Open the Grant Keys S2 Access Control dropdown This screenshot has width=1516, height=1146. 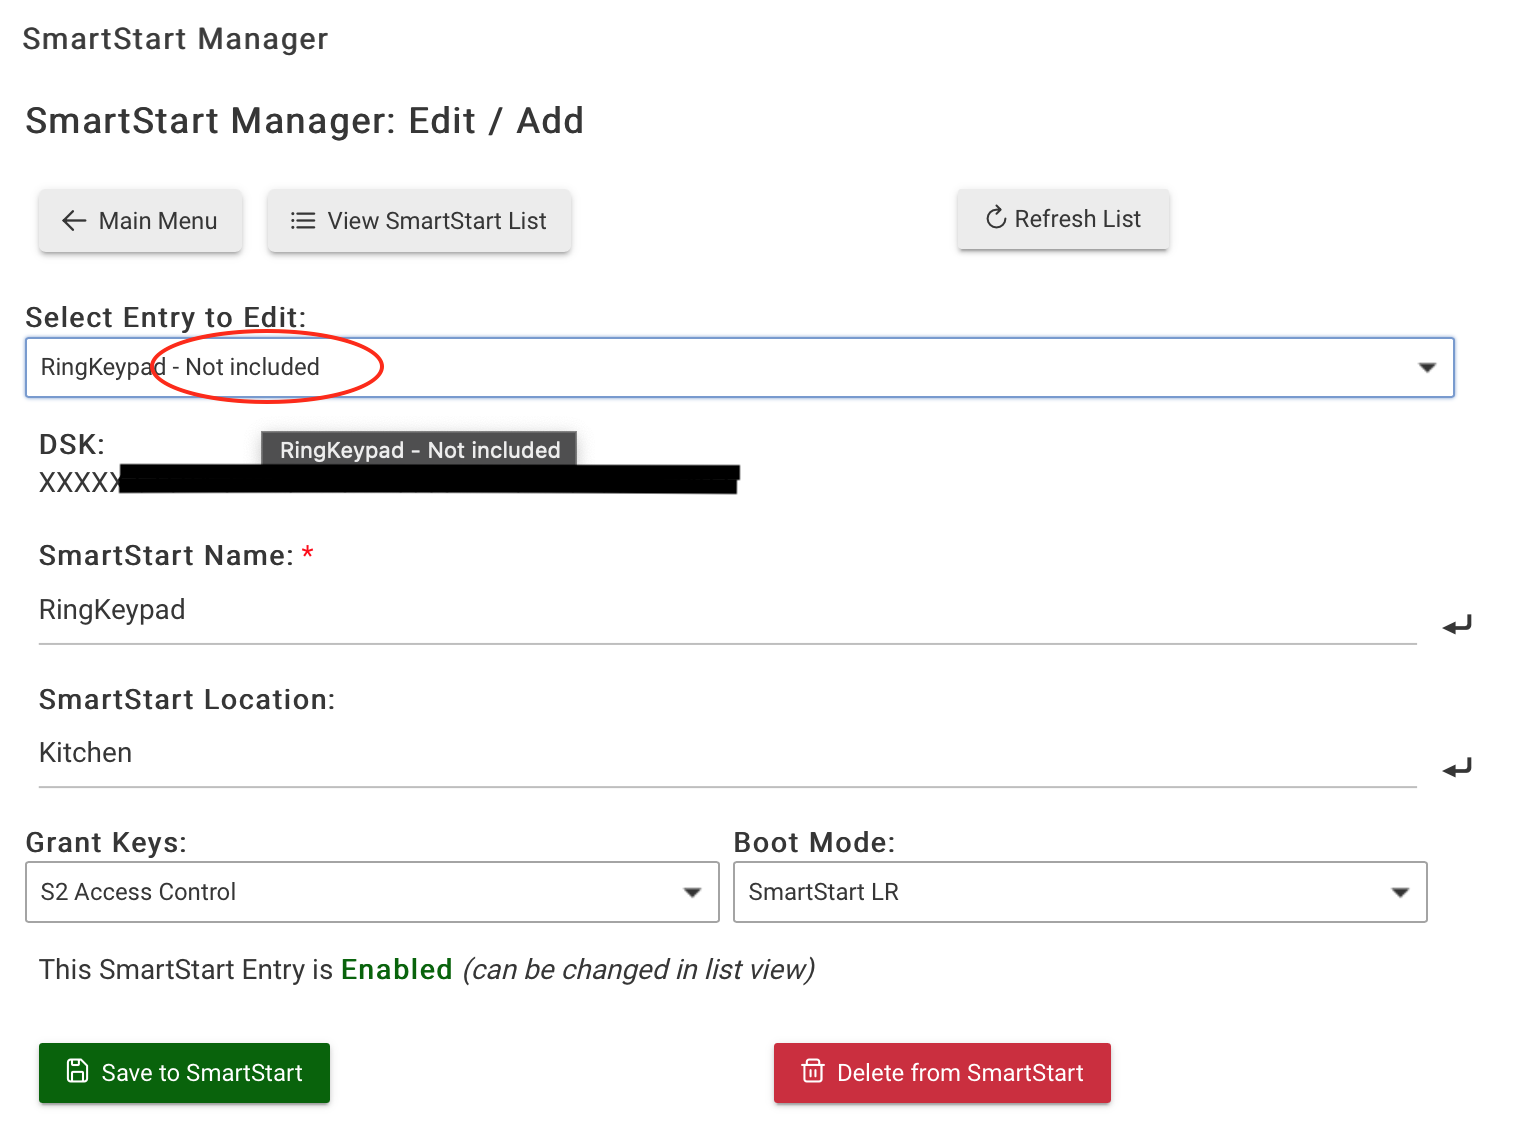click(x=372, y=892)
